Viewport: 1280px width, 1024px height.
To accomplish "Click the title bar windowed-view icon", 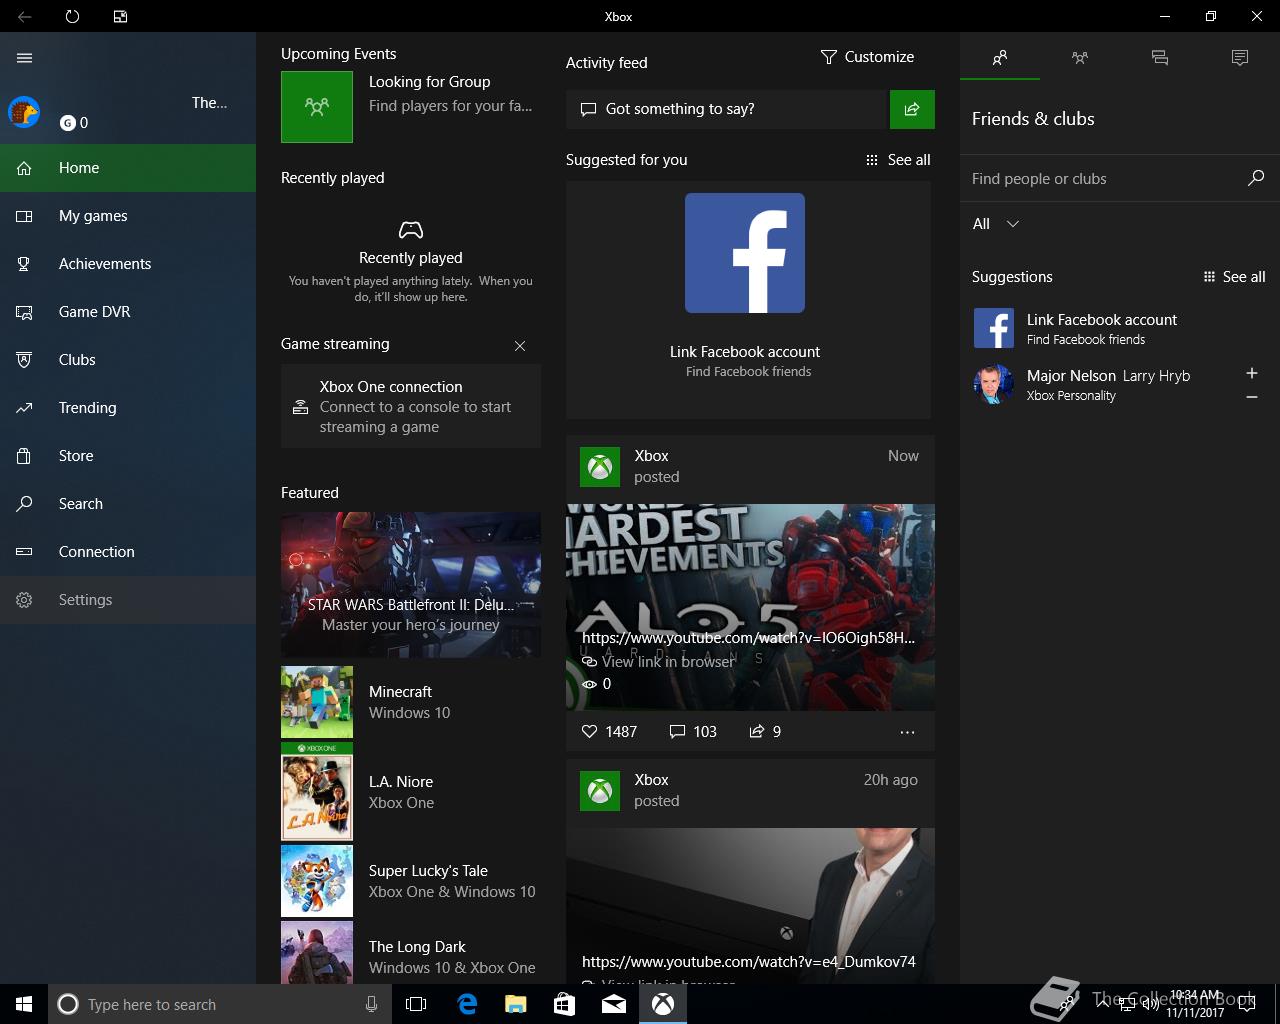I will coord(120,16).
